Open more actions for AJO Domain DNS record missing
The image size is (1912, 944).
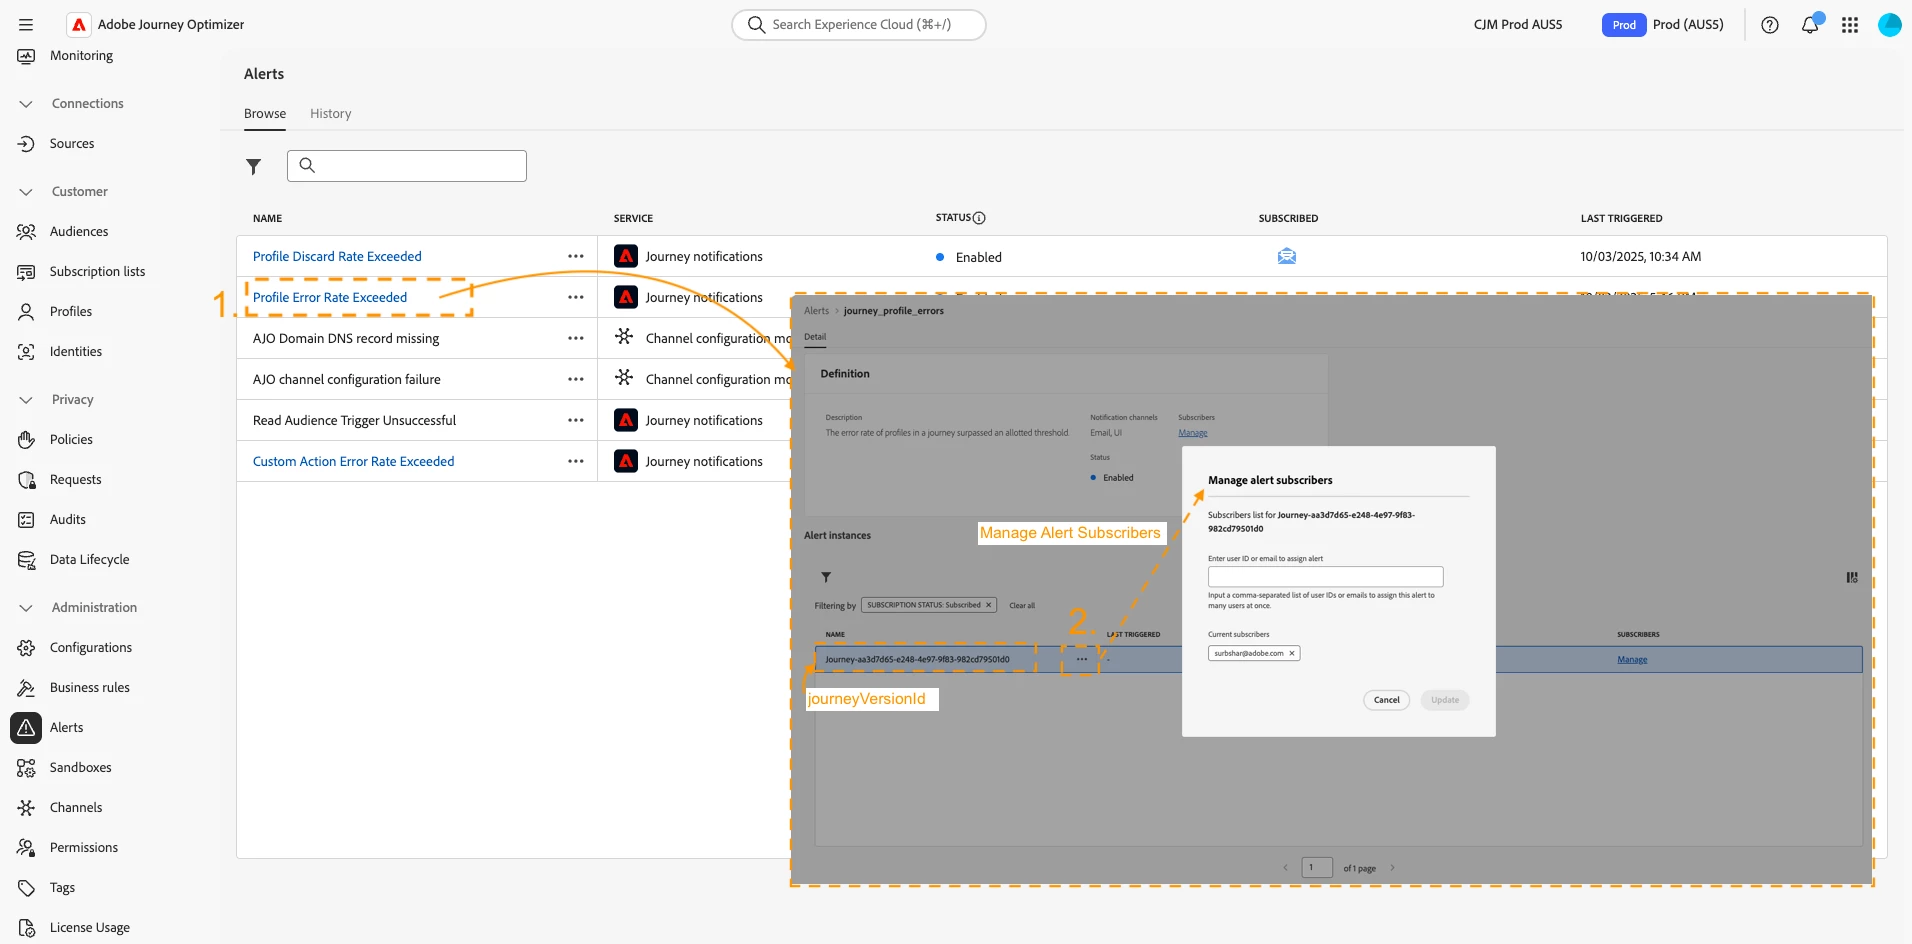click(576, 339)
